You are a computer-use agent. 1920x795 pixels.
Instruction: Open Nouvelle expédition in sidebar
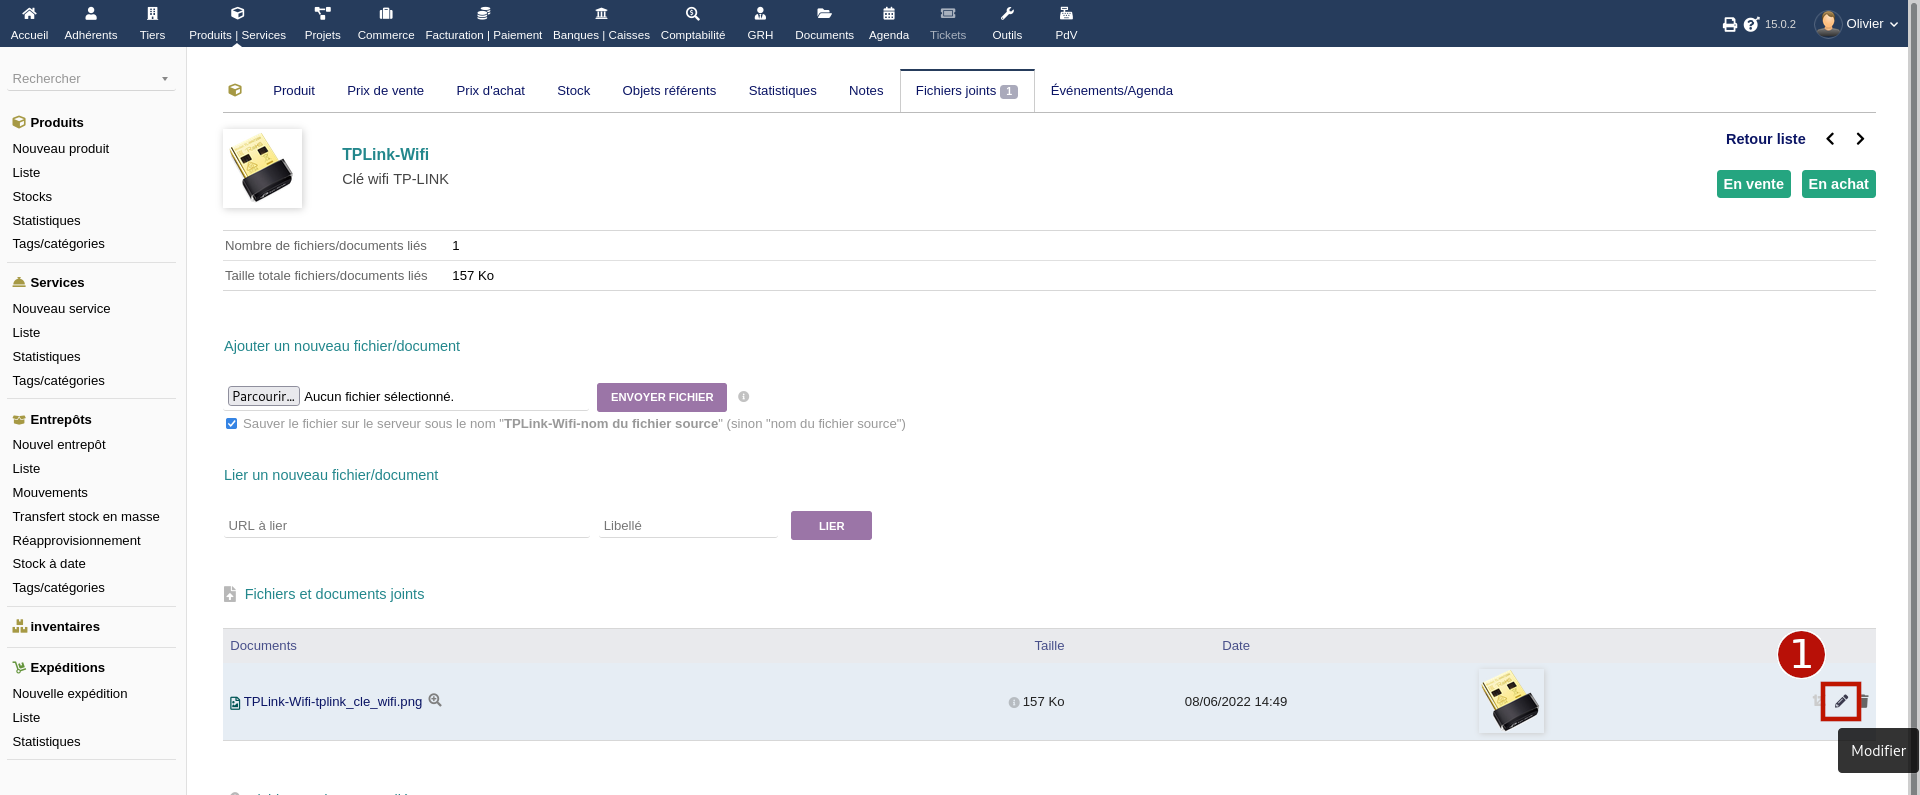[x=70, y=694]
